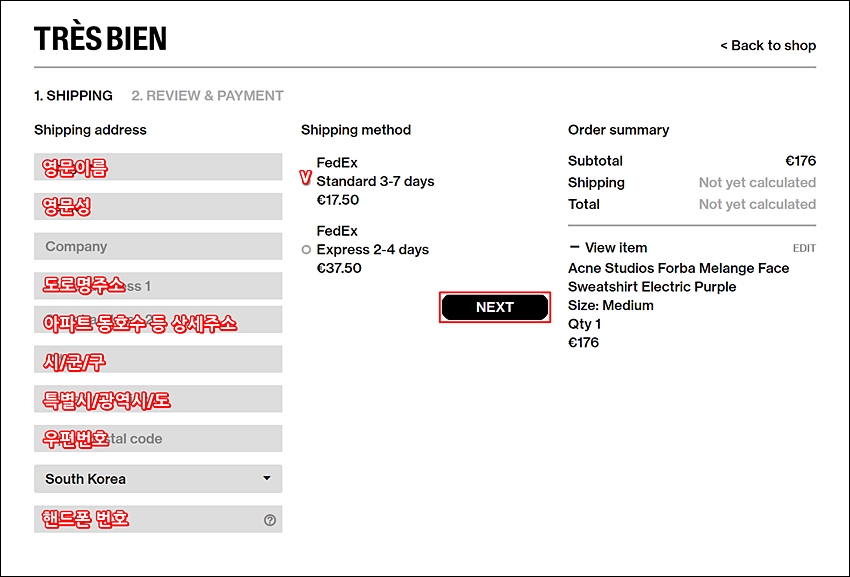Image resolution: width=850 pixels, height=577 pixels.
Task: Click the €17.50 standard shipping price
Action: pos(338,200)
